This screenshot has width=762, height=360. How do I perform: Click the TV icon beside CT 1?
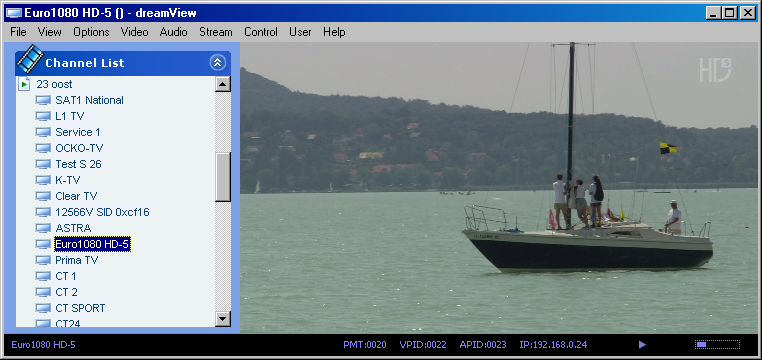click(x=43, y=277)
